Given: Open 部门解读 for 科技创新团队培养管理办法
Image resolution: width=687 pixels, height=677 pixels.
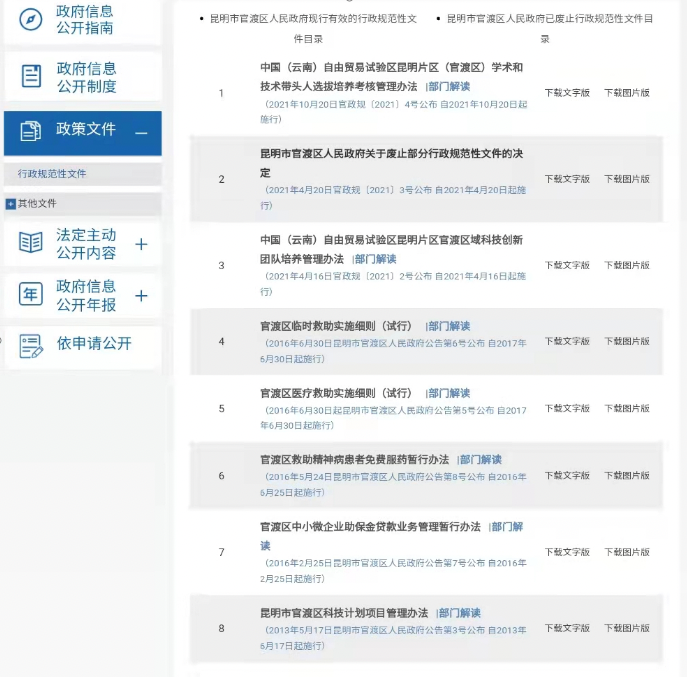Looking at the screenshot, I should point(375,259).
